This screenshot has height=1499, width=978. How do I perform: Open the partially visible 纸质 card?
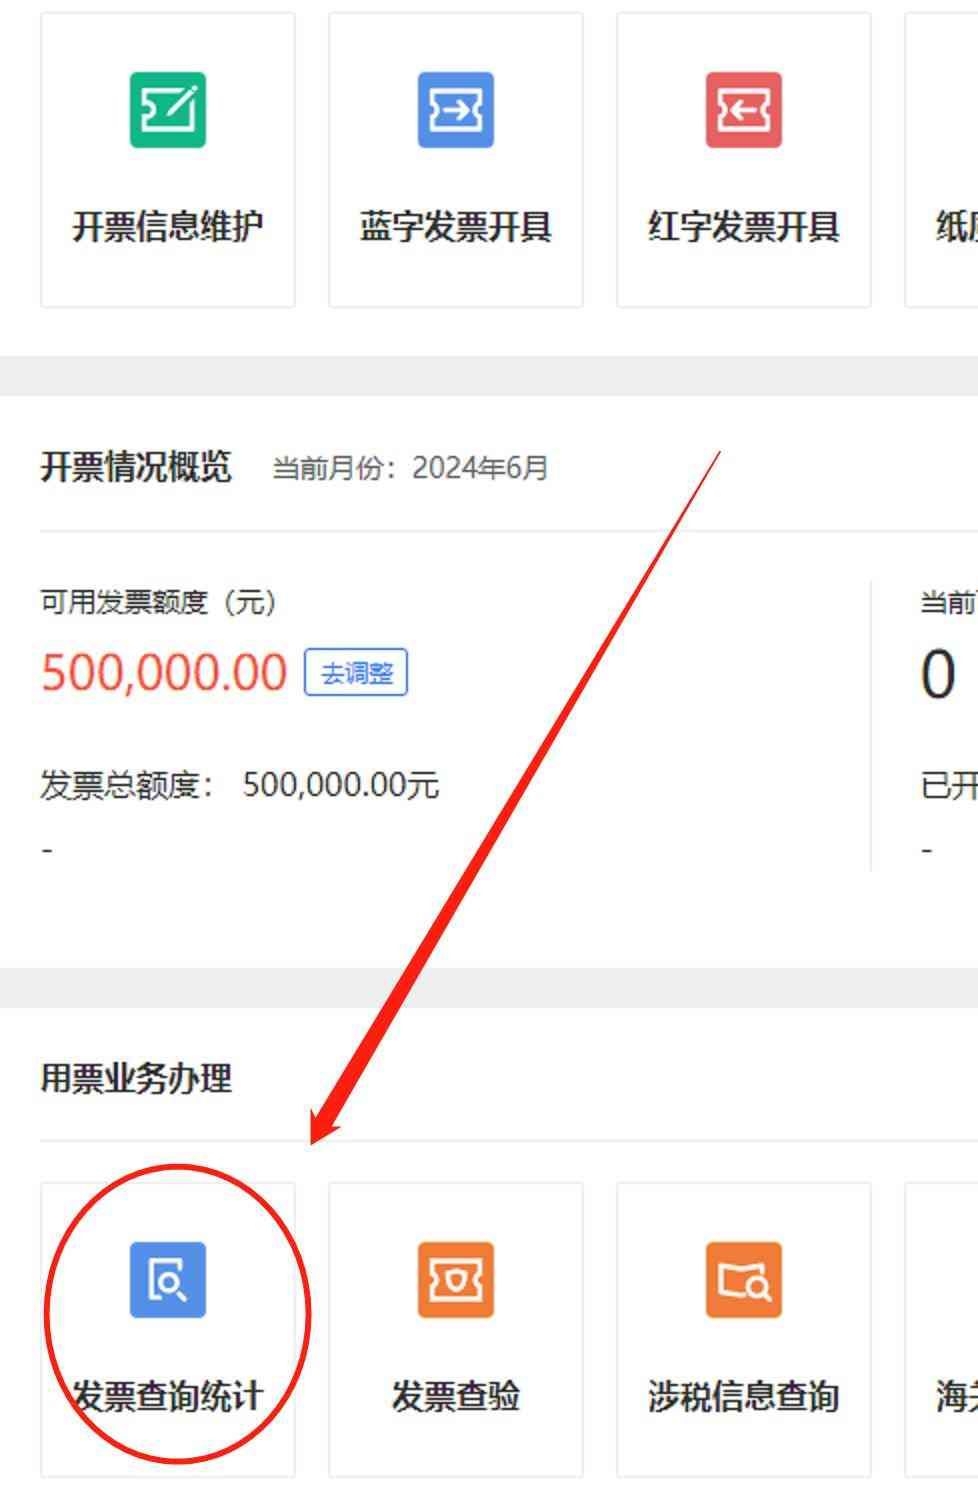pos(941,160)
